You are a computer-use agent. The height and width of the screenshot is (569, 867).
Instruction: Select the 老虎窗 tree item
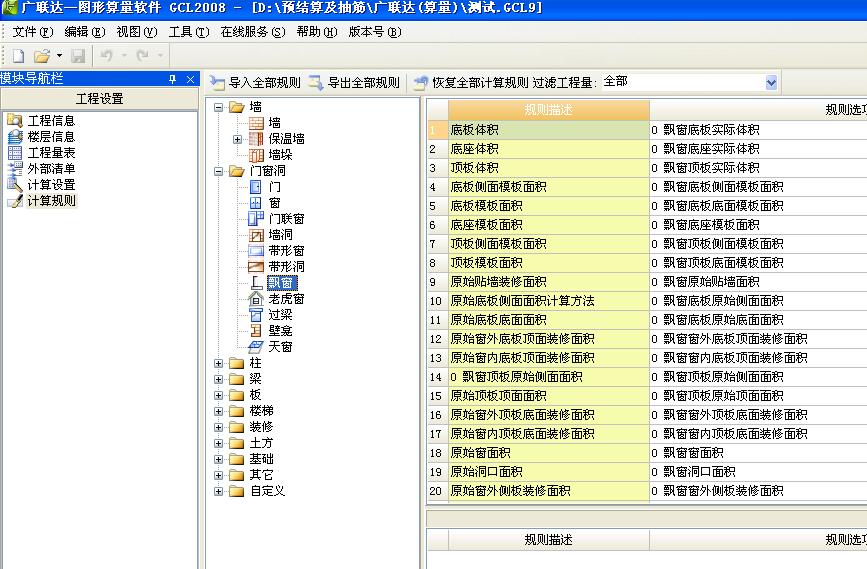coord(286,299)
